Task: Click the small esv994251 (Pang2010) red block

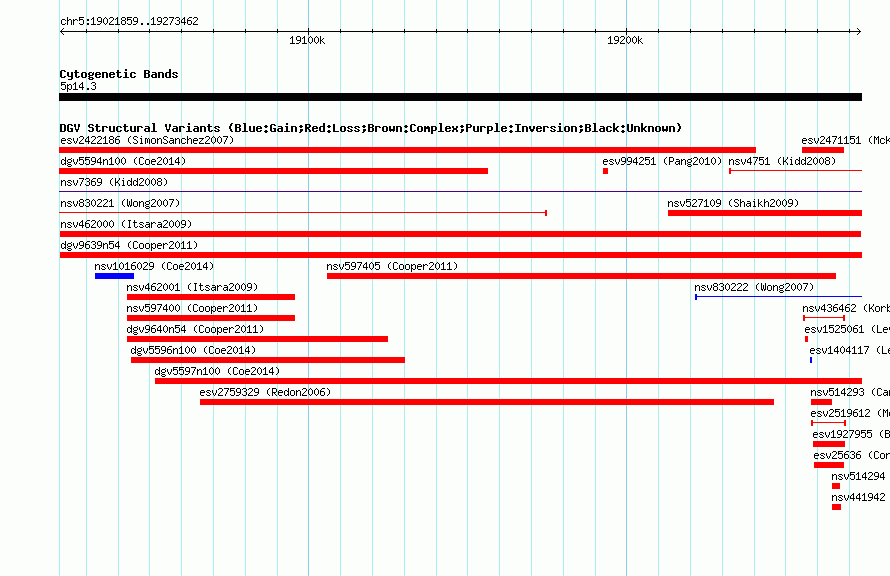Action: tap(606, 171)
